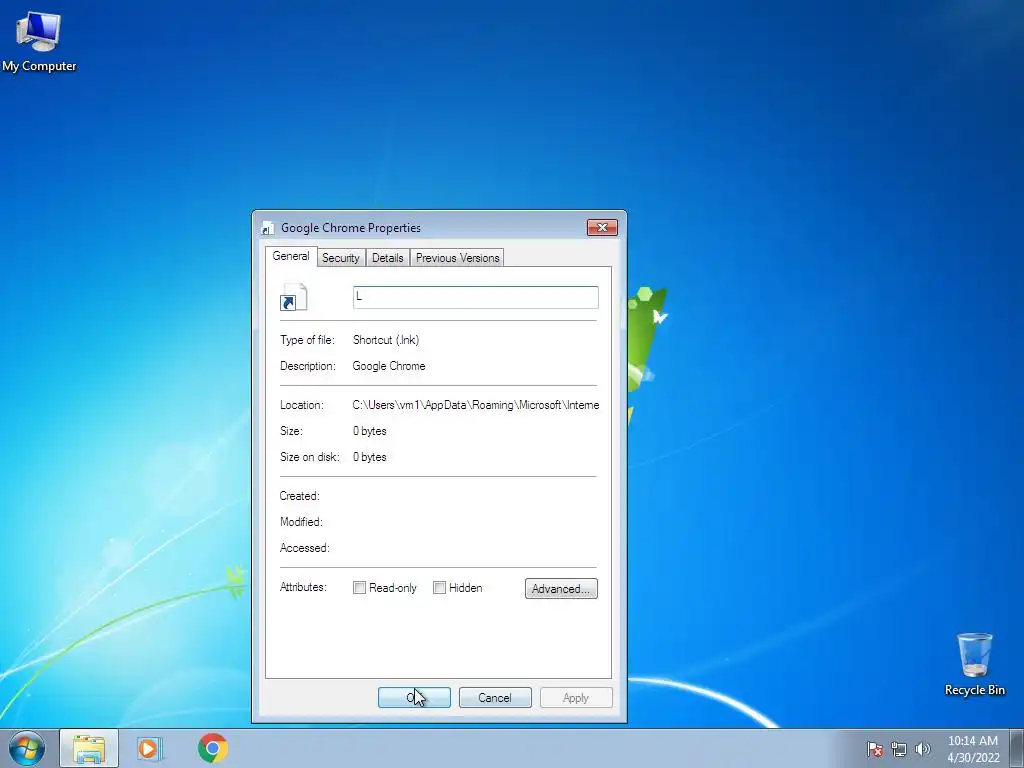The image size is (1024, 768).
Task: Switch to the Details tab
Action: 387,258
